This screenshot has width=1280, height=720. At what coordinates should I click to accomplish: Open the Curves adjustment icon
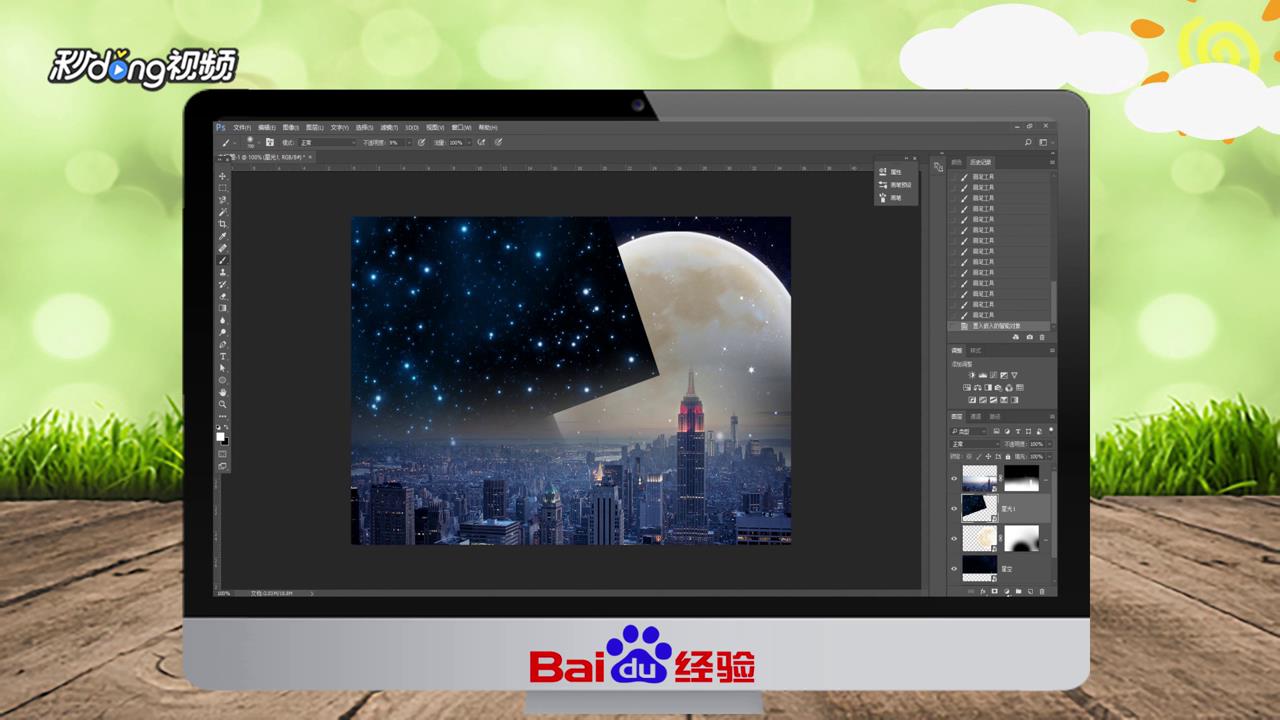(994, 375)
